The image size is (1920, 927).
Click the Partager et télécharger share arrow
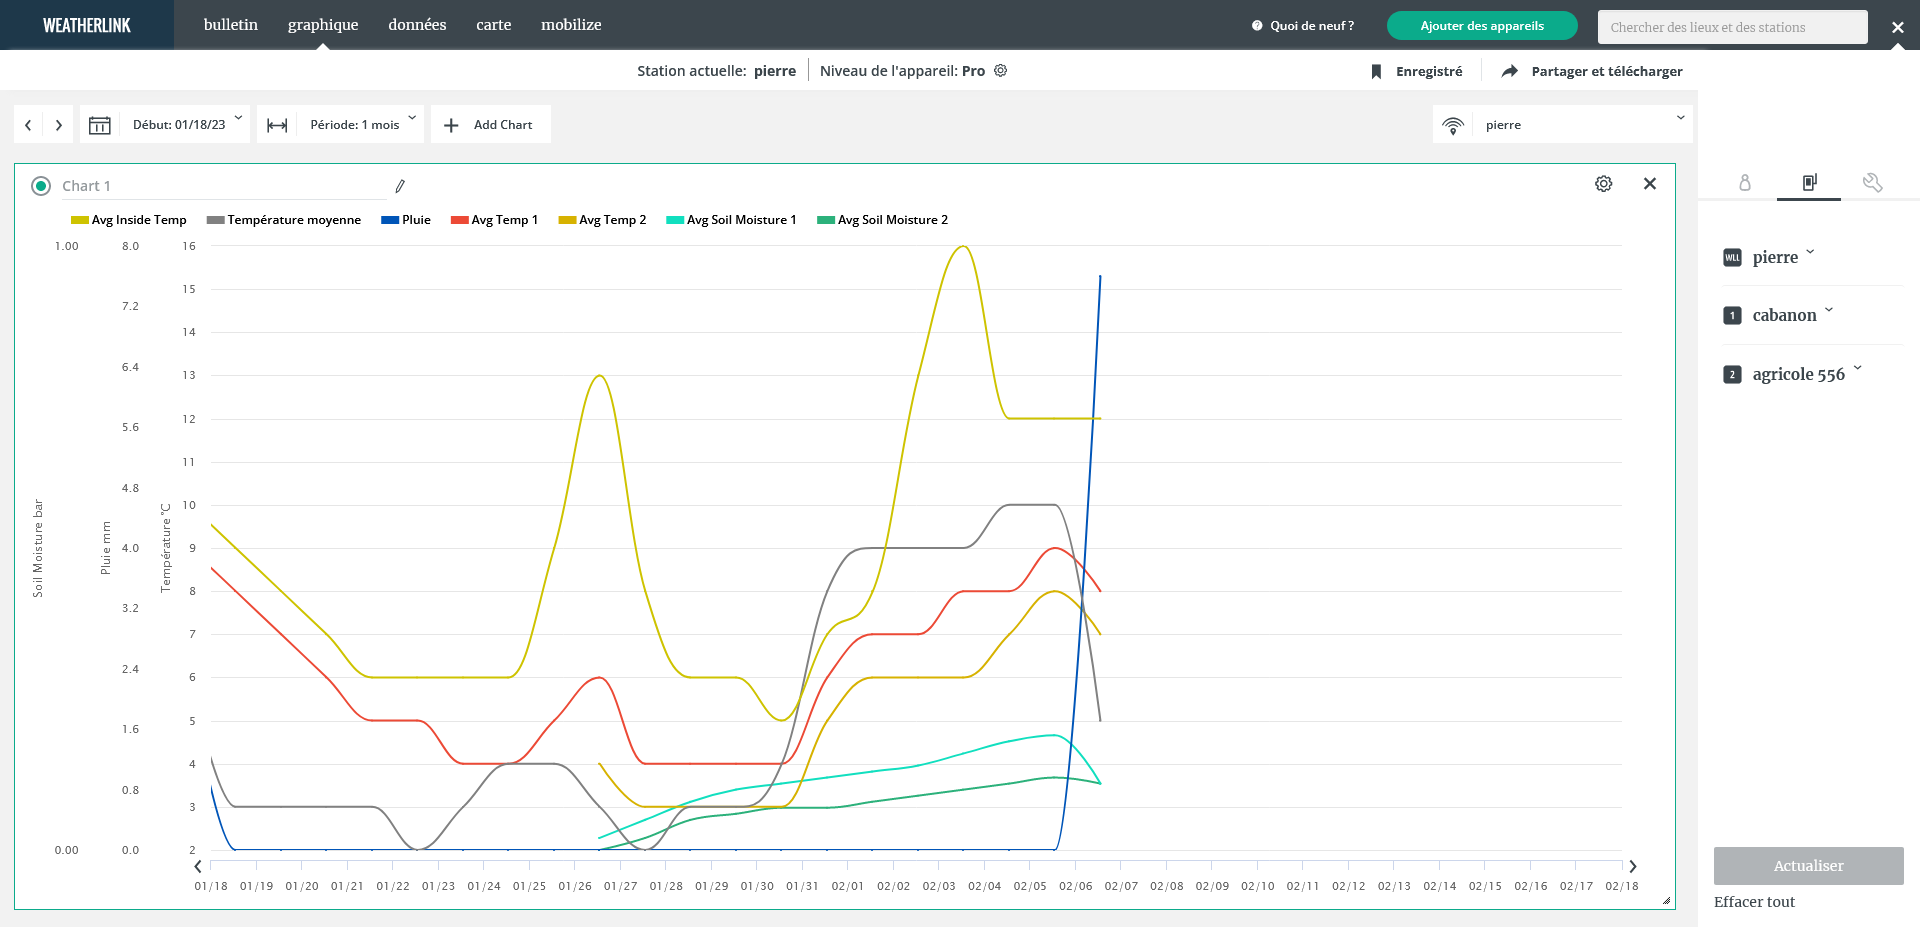point(1510,71)
